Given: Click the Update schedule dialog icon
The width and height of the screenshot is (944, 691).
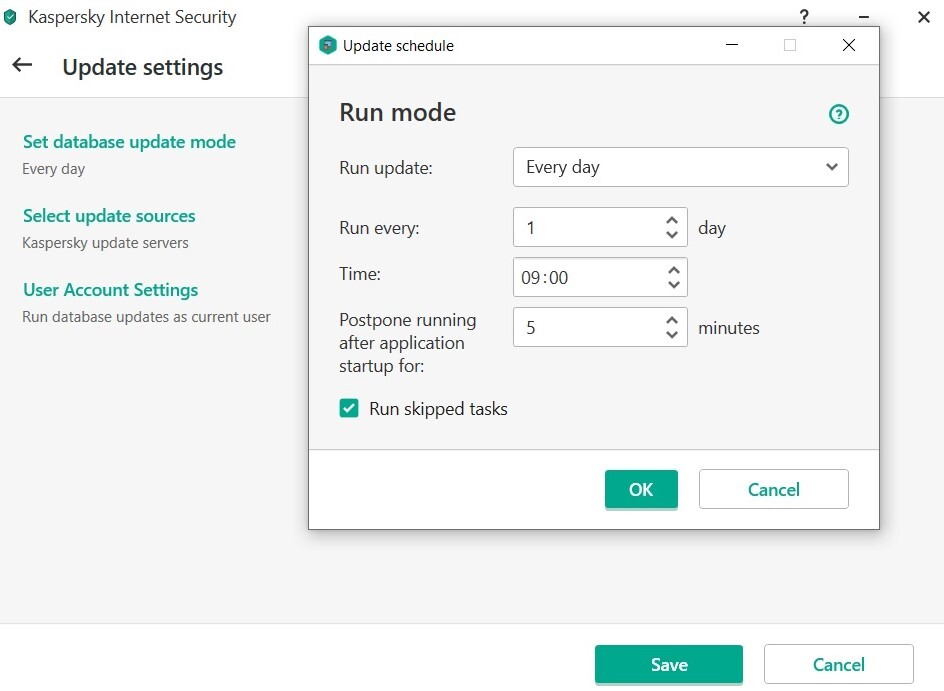Looking at the screenshot, I should (x=328, y=45).
